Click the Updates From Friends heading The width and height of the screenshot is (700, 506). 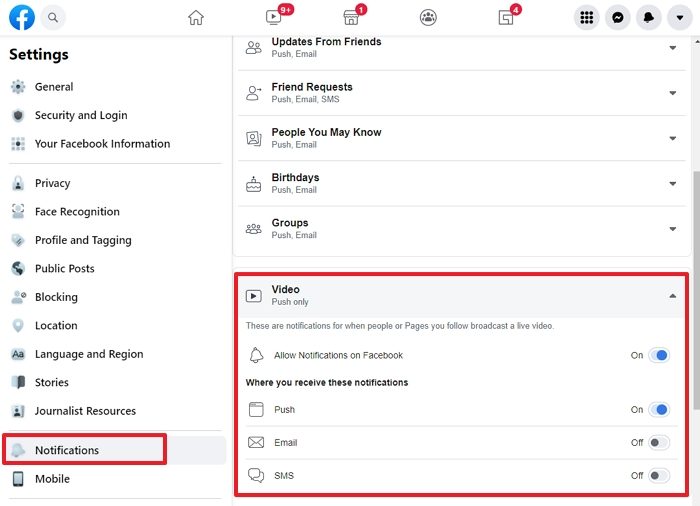point(326,42)
